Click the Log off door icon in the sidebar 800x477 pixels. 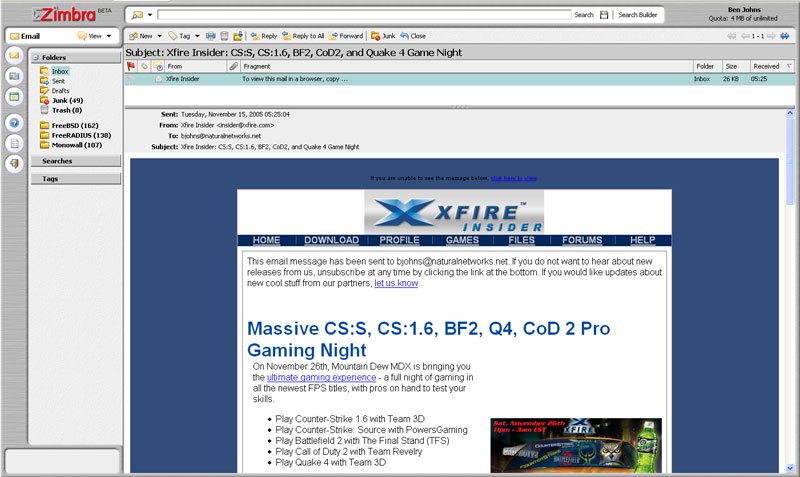14,164
